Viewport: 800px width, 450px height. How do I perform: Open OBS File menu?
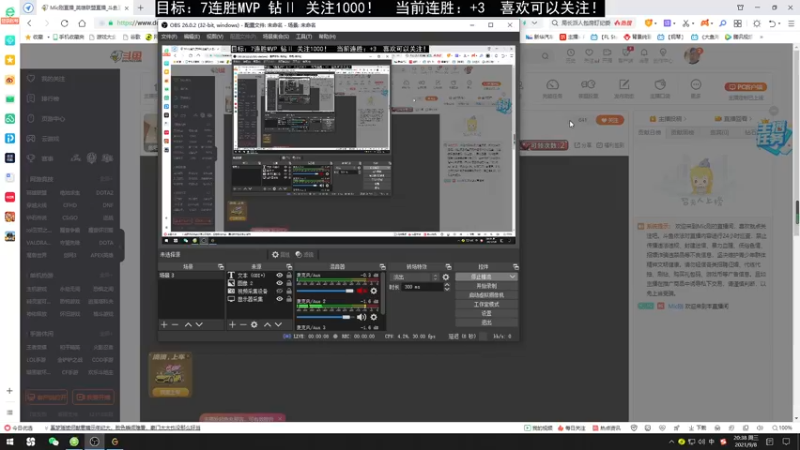169,37
